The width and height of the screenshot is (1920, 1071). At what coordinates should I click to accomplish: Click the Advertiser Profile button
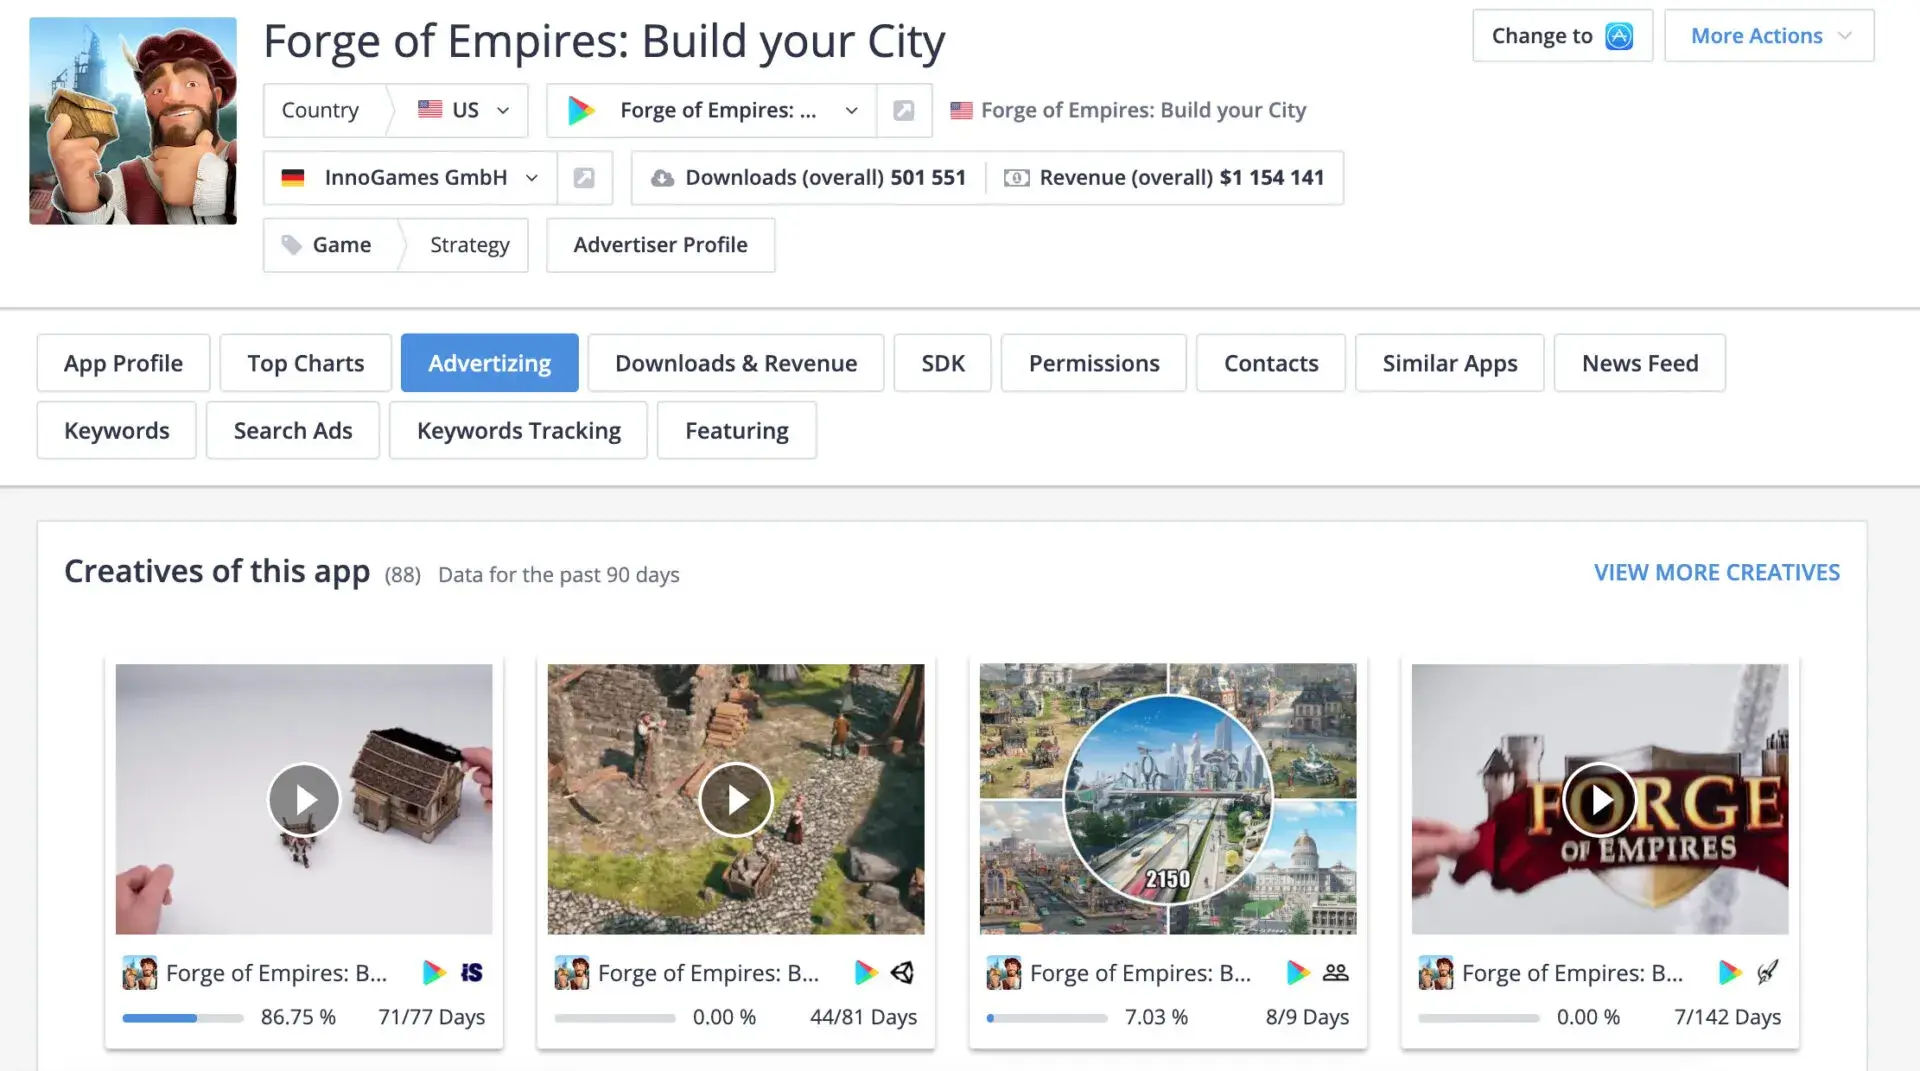(660, 245)
